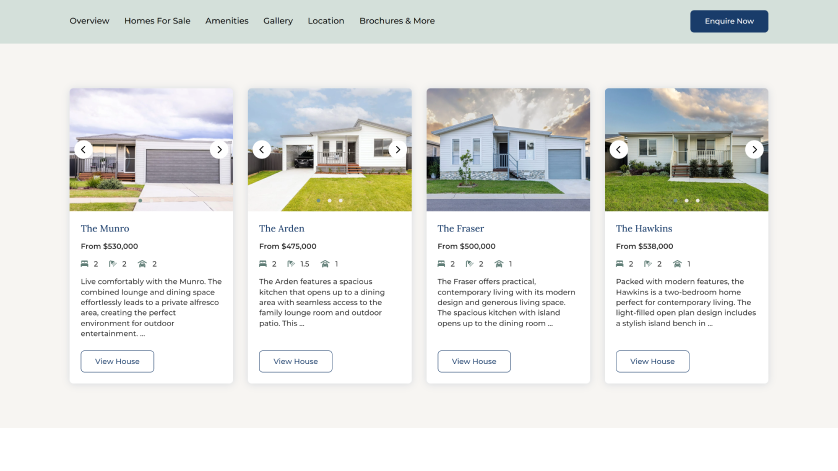
Task: Select last carousel dot on The Arden
Action: pos(341,200)
